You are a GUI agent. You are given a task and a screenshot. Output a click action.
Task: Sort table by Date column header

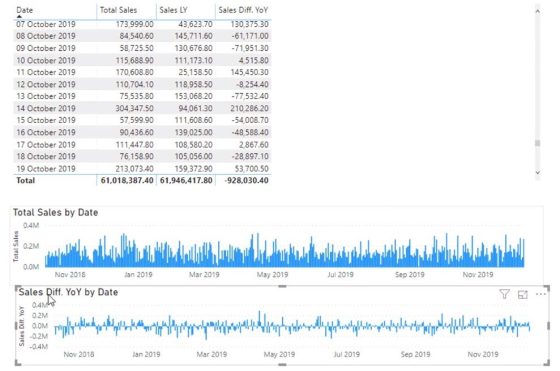click(x=25, y=10)
